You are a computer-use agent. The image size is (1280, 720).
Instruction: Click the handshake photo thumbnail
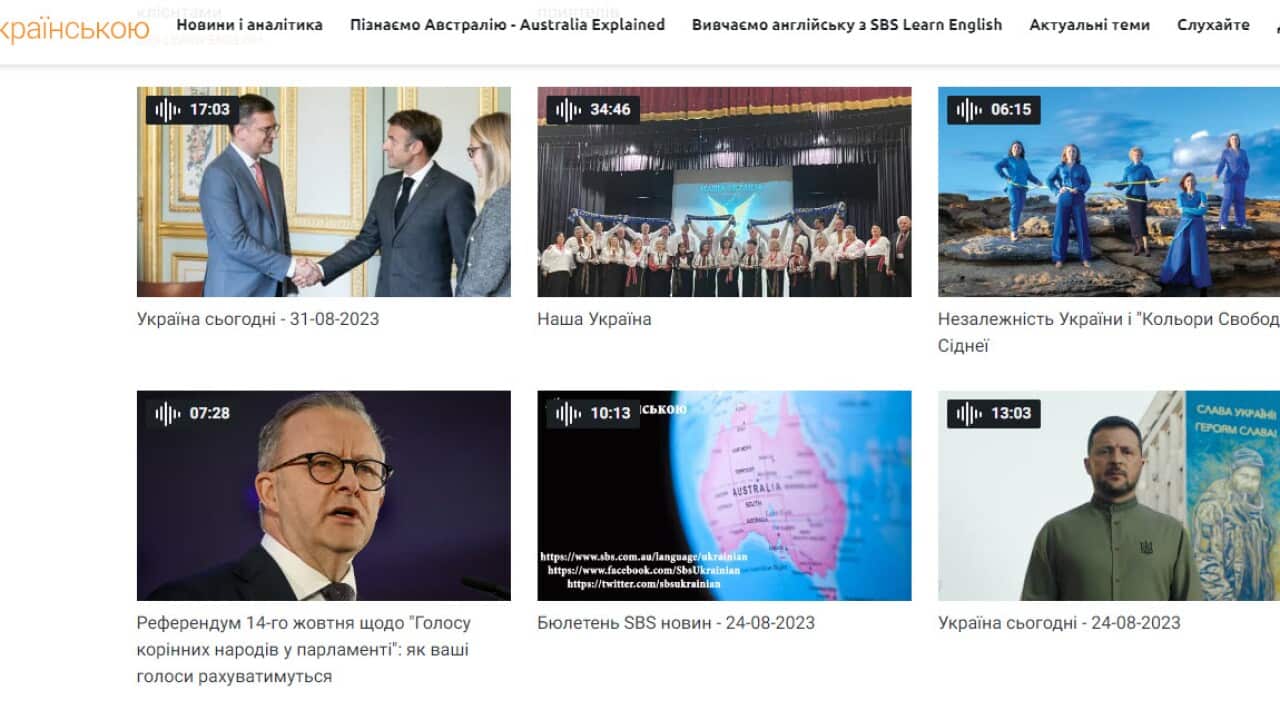click(x=324, y=192)
